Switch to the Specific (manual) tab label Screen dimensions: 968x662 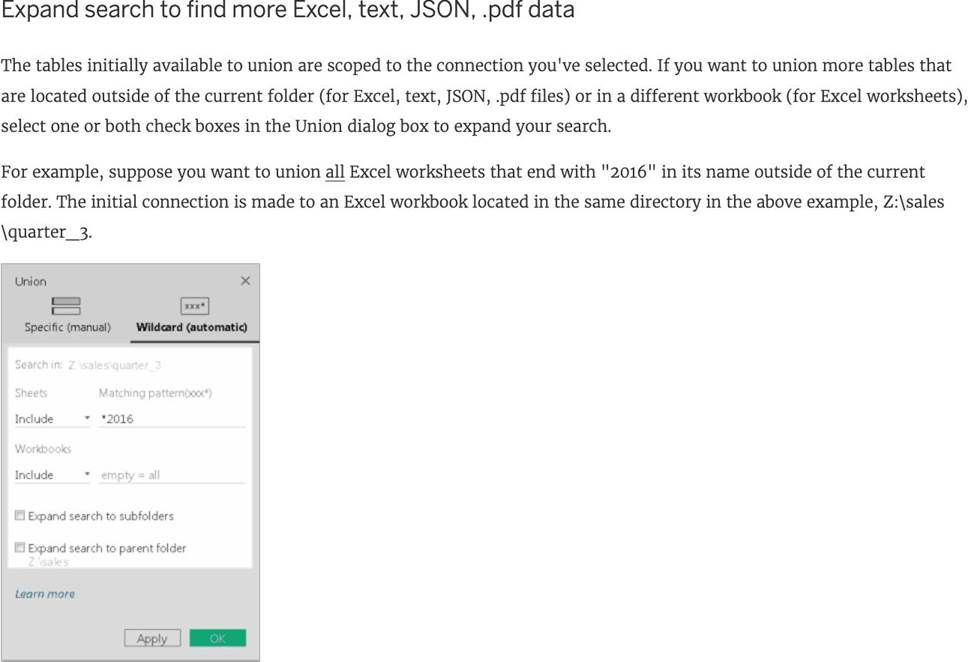[67, 327]
